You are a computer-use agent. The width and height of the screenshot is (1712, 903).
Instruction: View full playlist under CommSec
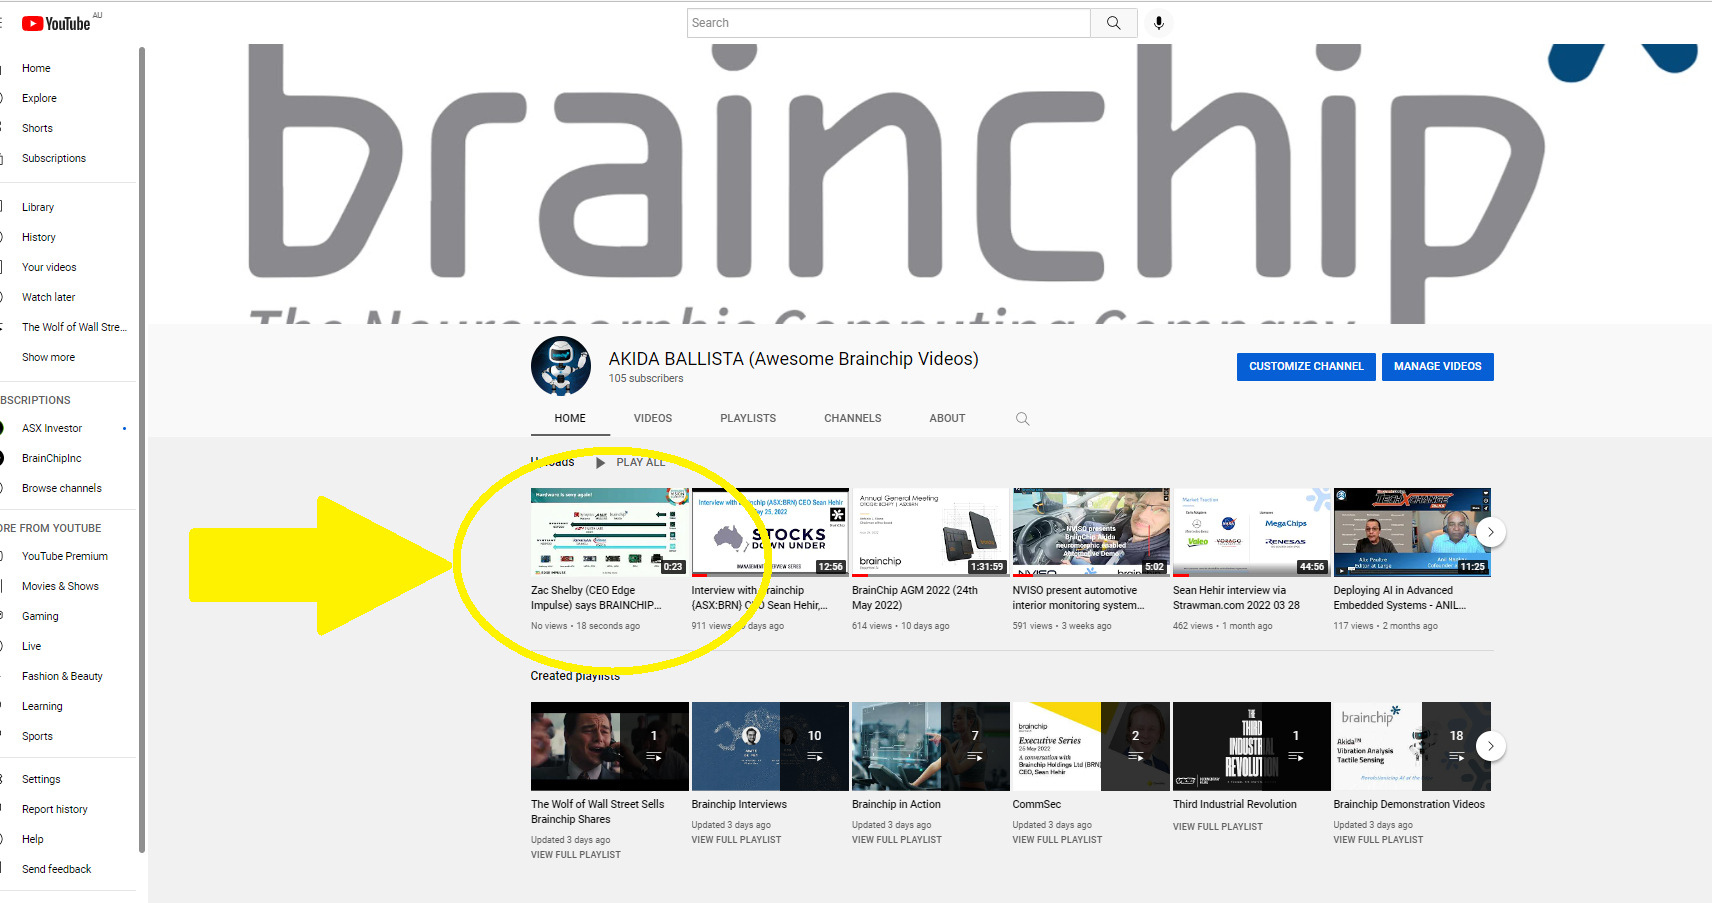(1057, 840)
